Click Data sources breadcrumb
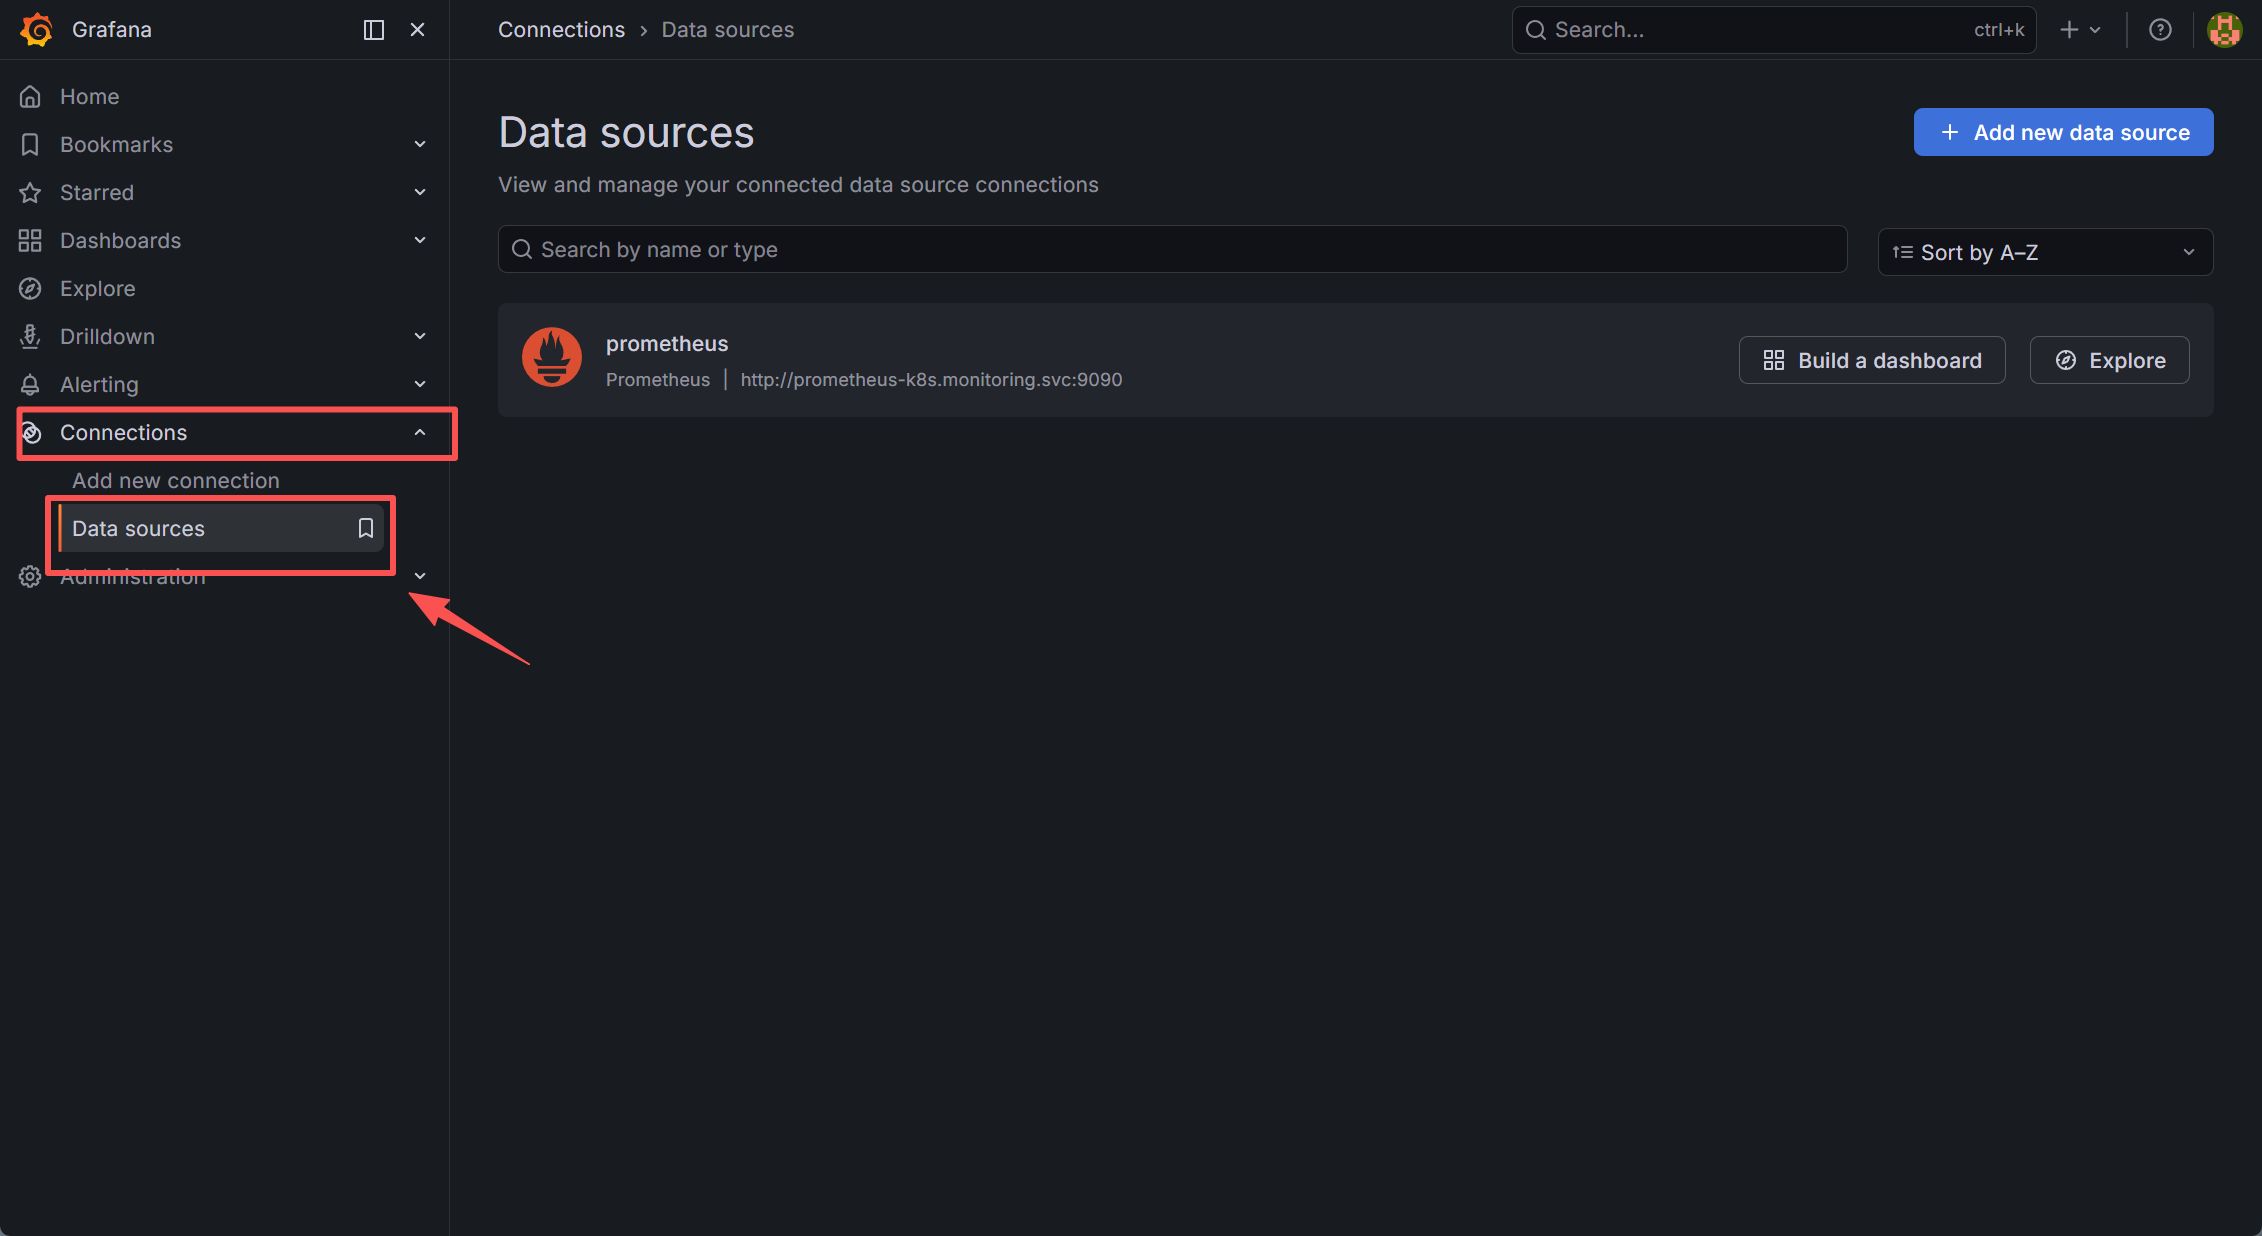 pyautogui.click(x=728, y=30)
